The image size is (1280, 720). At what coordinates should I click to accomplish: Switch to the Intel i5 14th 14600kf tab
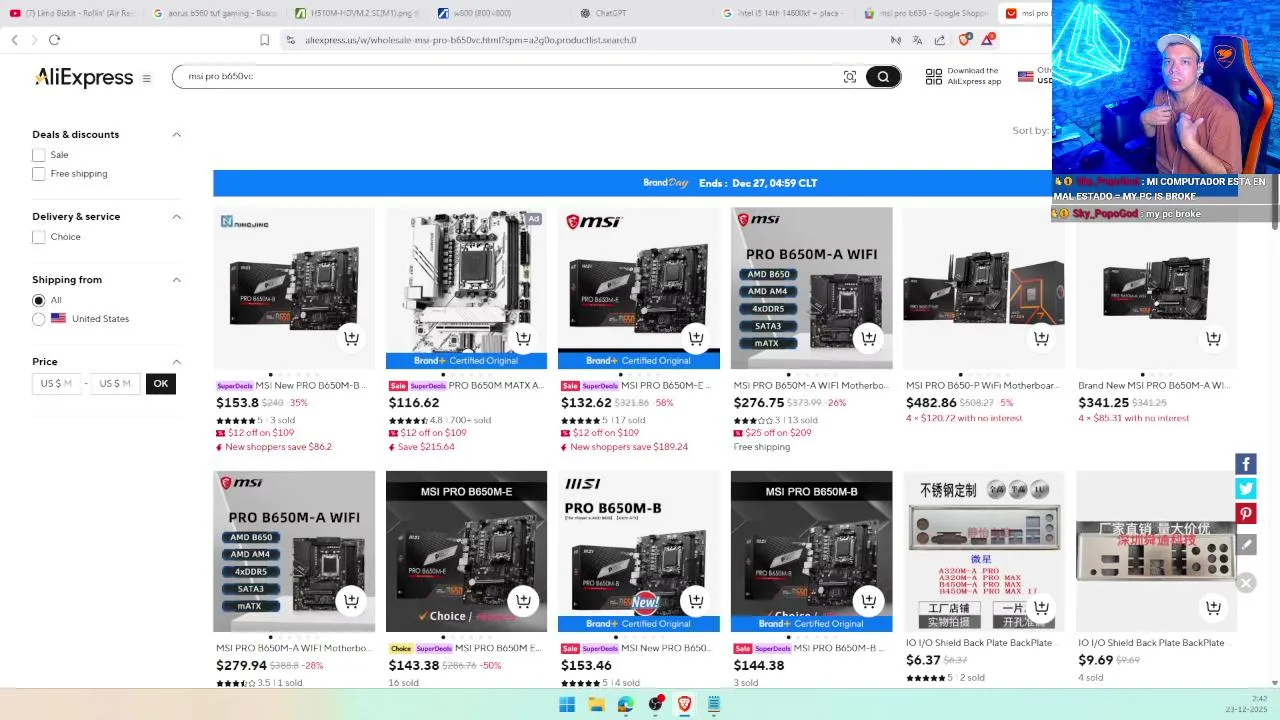[784, 13]
